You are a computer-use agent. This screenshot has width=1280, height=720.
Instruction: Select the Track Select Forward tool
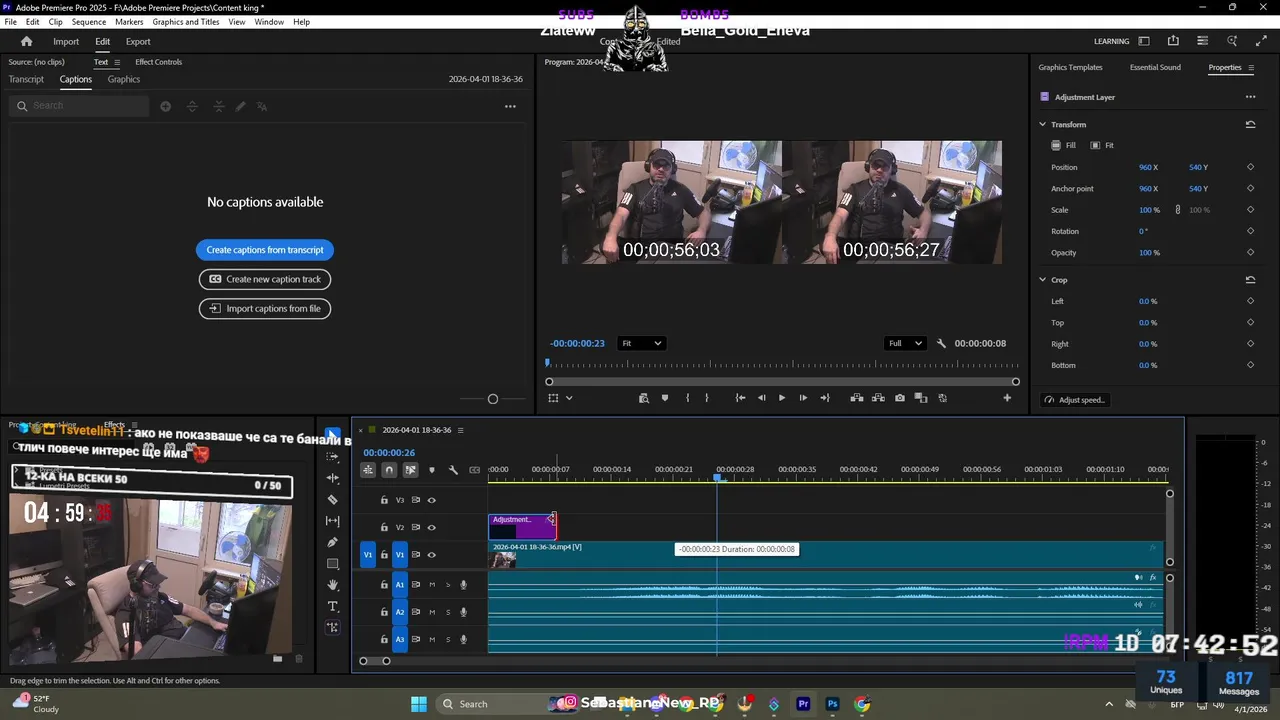pyautogui.click(x=333, y=456)
